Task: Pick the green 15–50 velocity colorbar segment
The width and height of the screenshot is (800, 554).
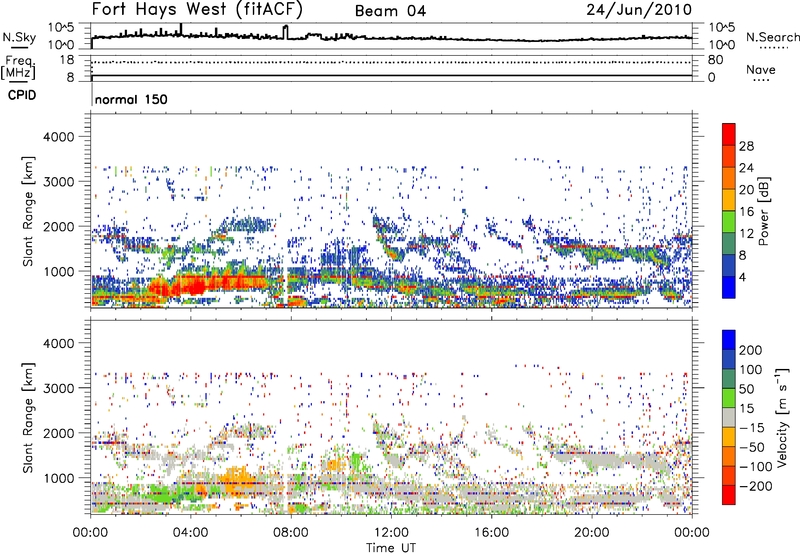Action: (x=729, y=398)
